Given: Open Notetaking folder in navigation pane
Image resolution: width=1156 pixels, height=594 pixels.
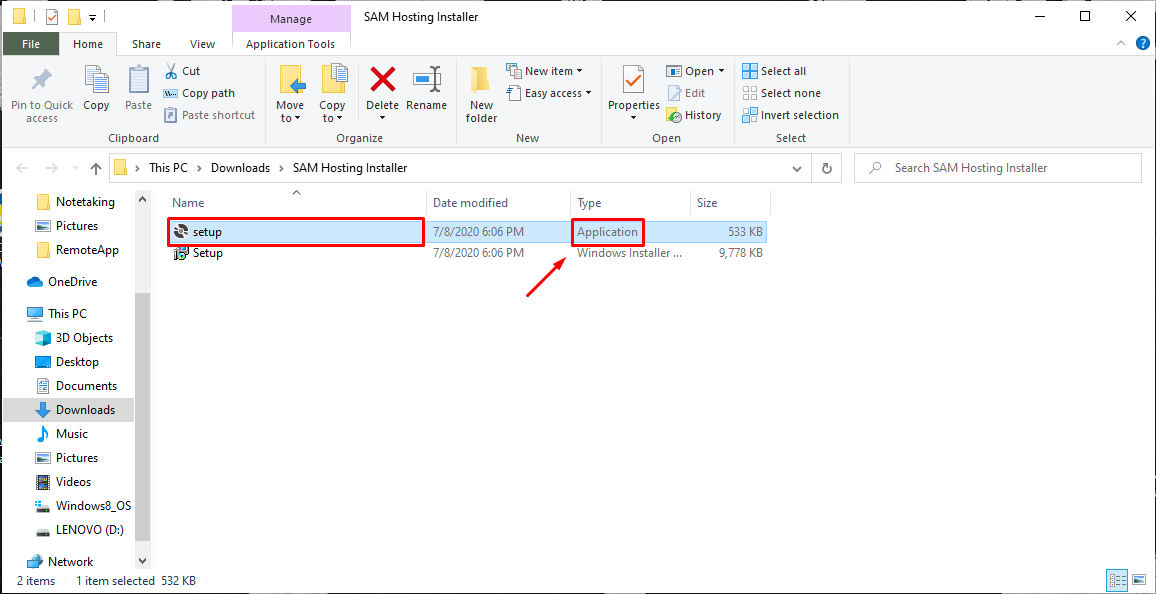Looking at the screenshot, I should (x=76, y=202).
